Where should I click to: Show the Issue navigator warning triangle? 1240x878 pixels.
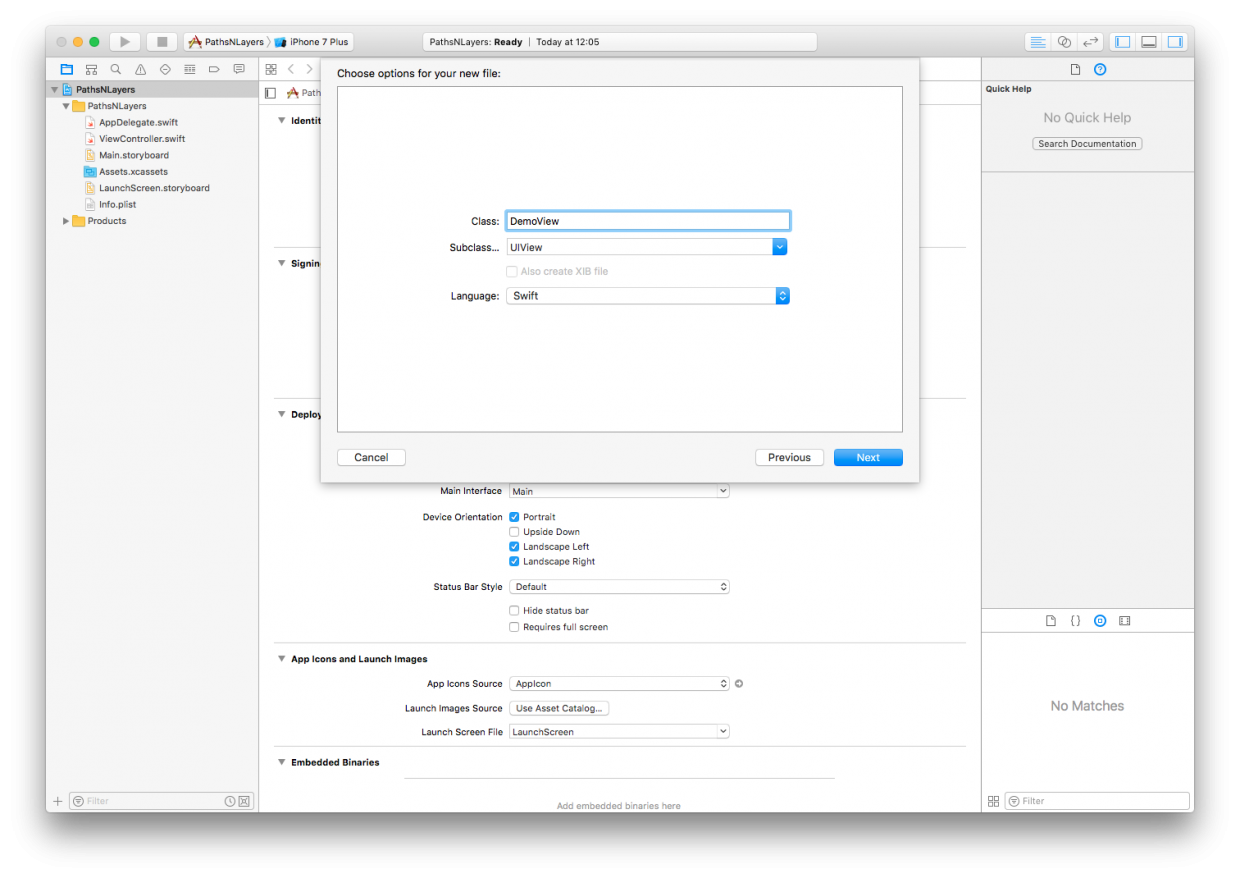pyautogui.click(x=139, y=69)
